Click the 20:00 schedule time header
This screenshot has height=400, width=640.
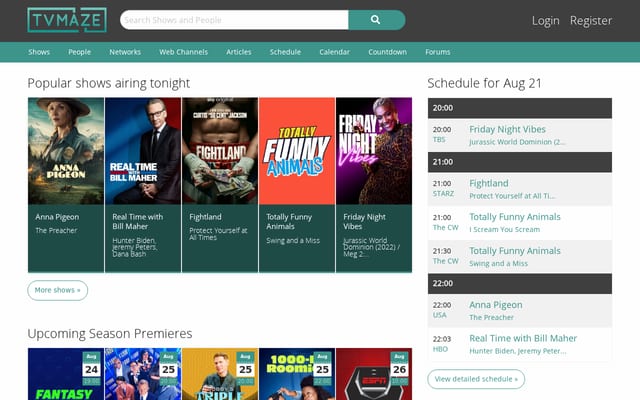(520, 108)
